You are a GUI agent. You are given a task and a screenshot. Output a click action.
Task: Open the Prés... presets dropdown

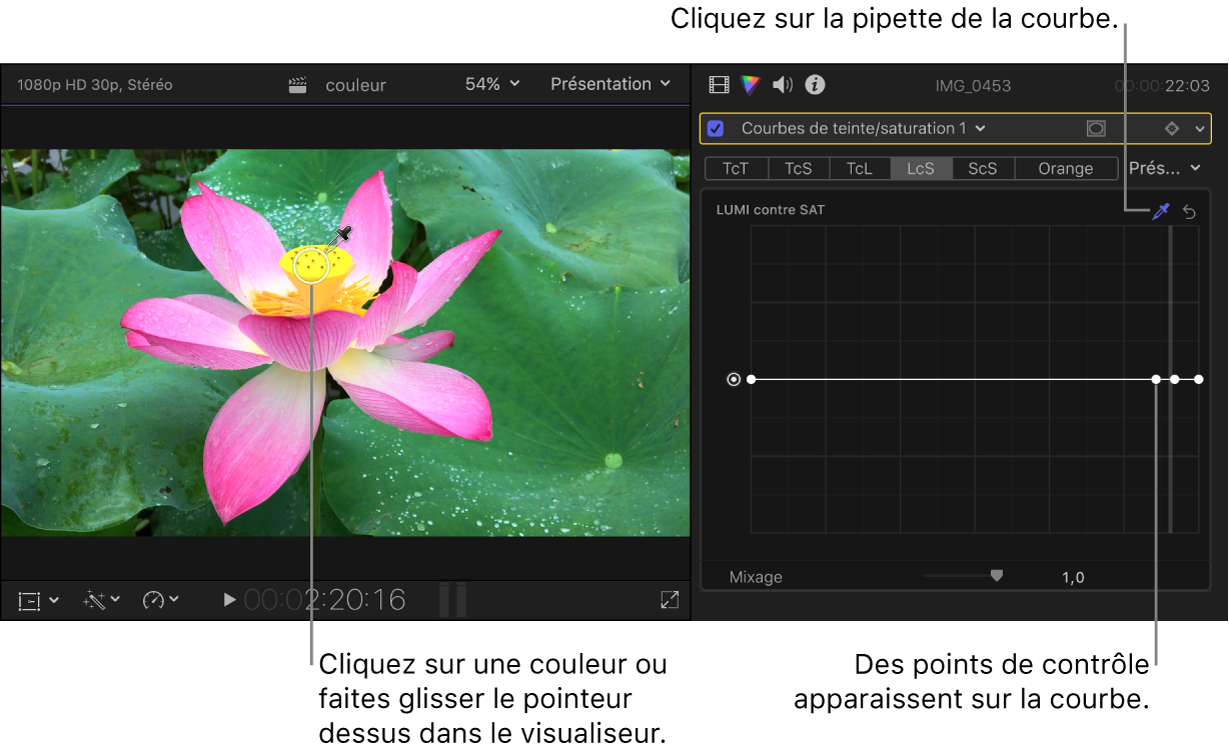[1163, 168]
